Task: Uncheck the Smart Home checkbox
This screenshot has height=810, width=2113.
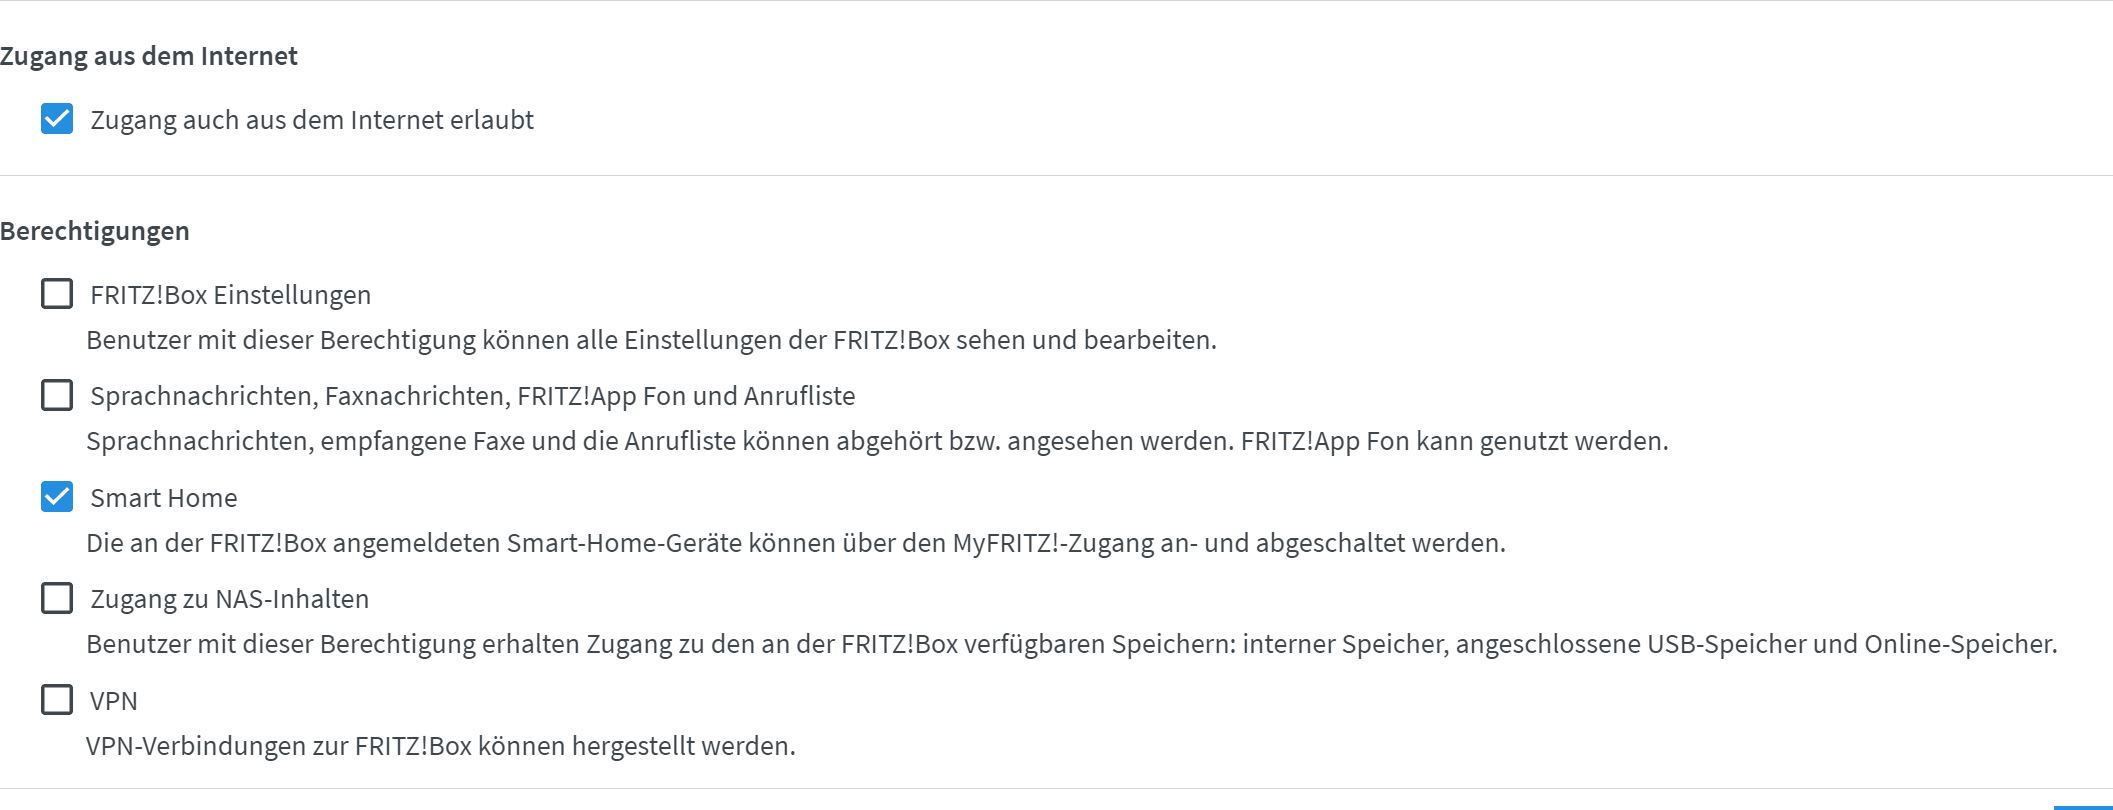Action: 57,497
